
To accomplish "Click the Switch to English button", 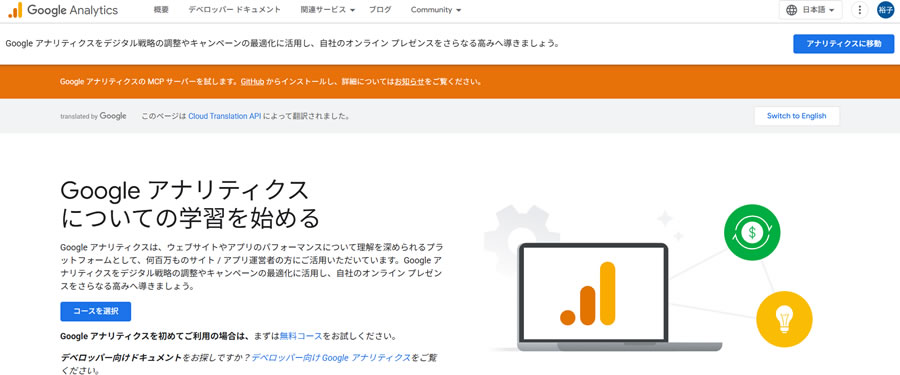I will 796,116.
